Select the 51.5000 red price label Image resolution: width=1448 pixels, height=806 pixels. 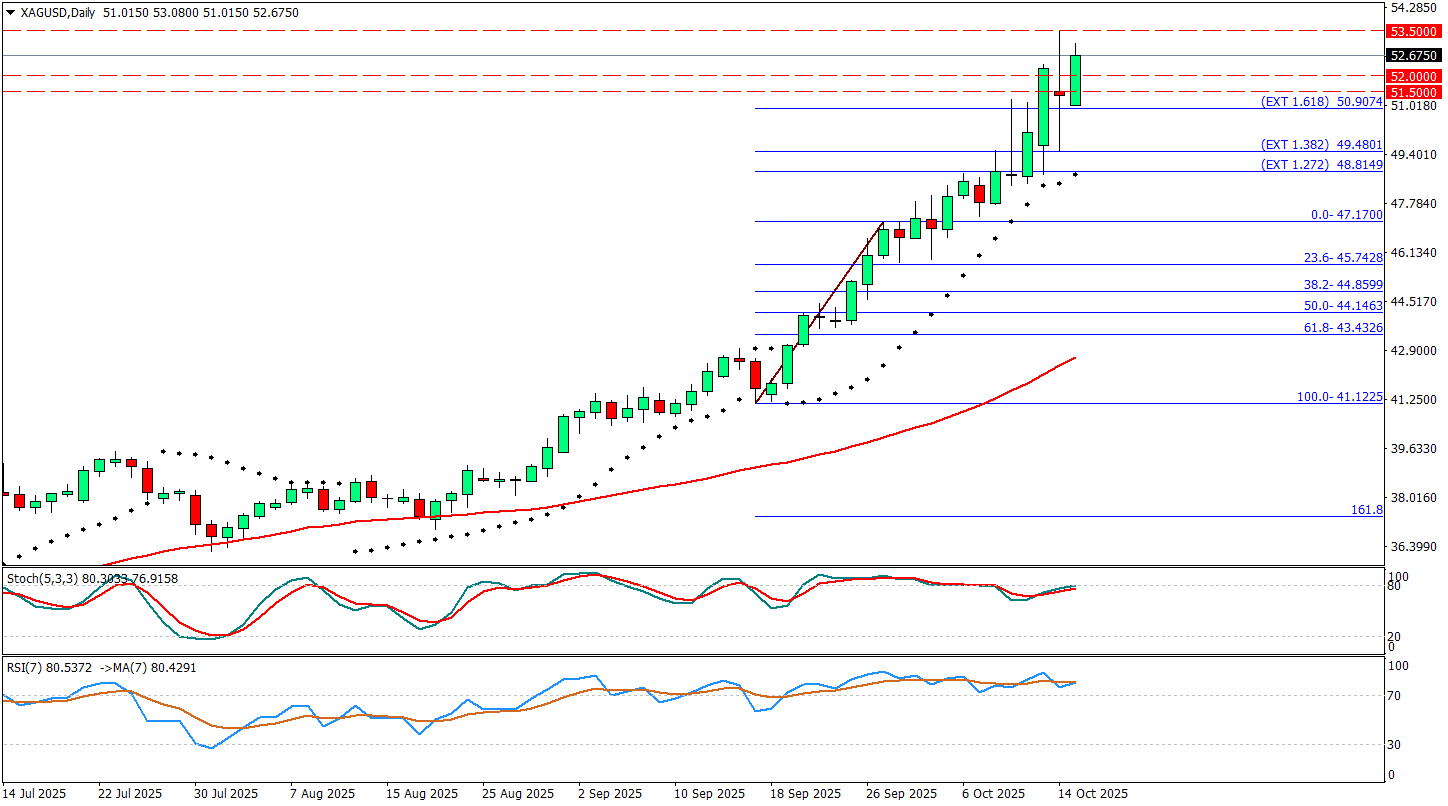[1413, 92]
